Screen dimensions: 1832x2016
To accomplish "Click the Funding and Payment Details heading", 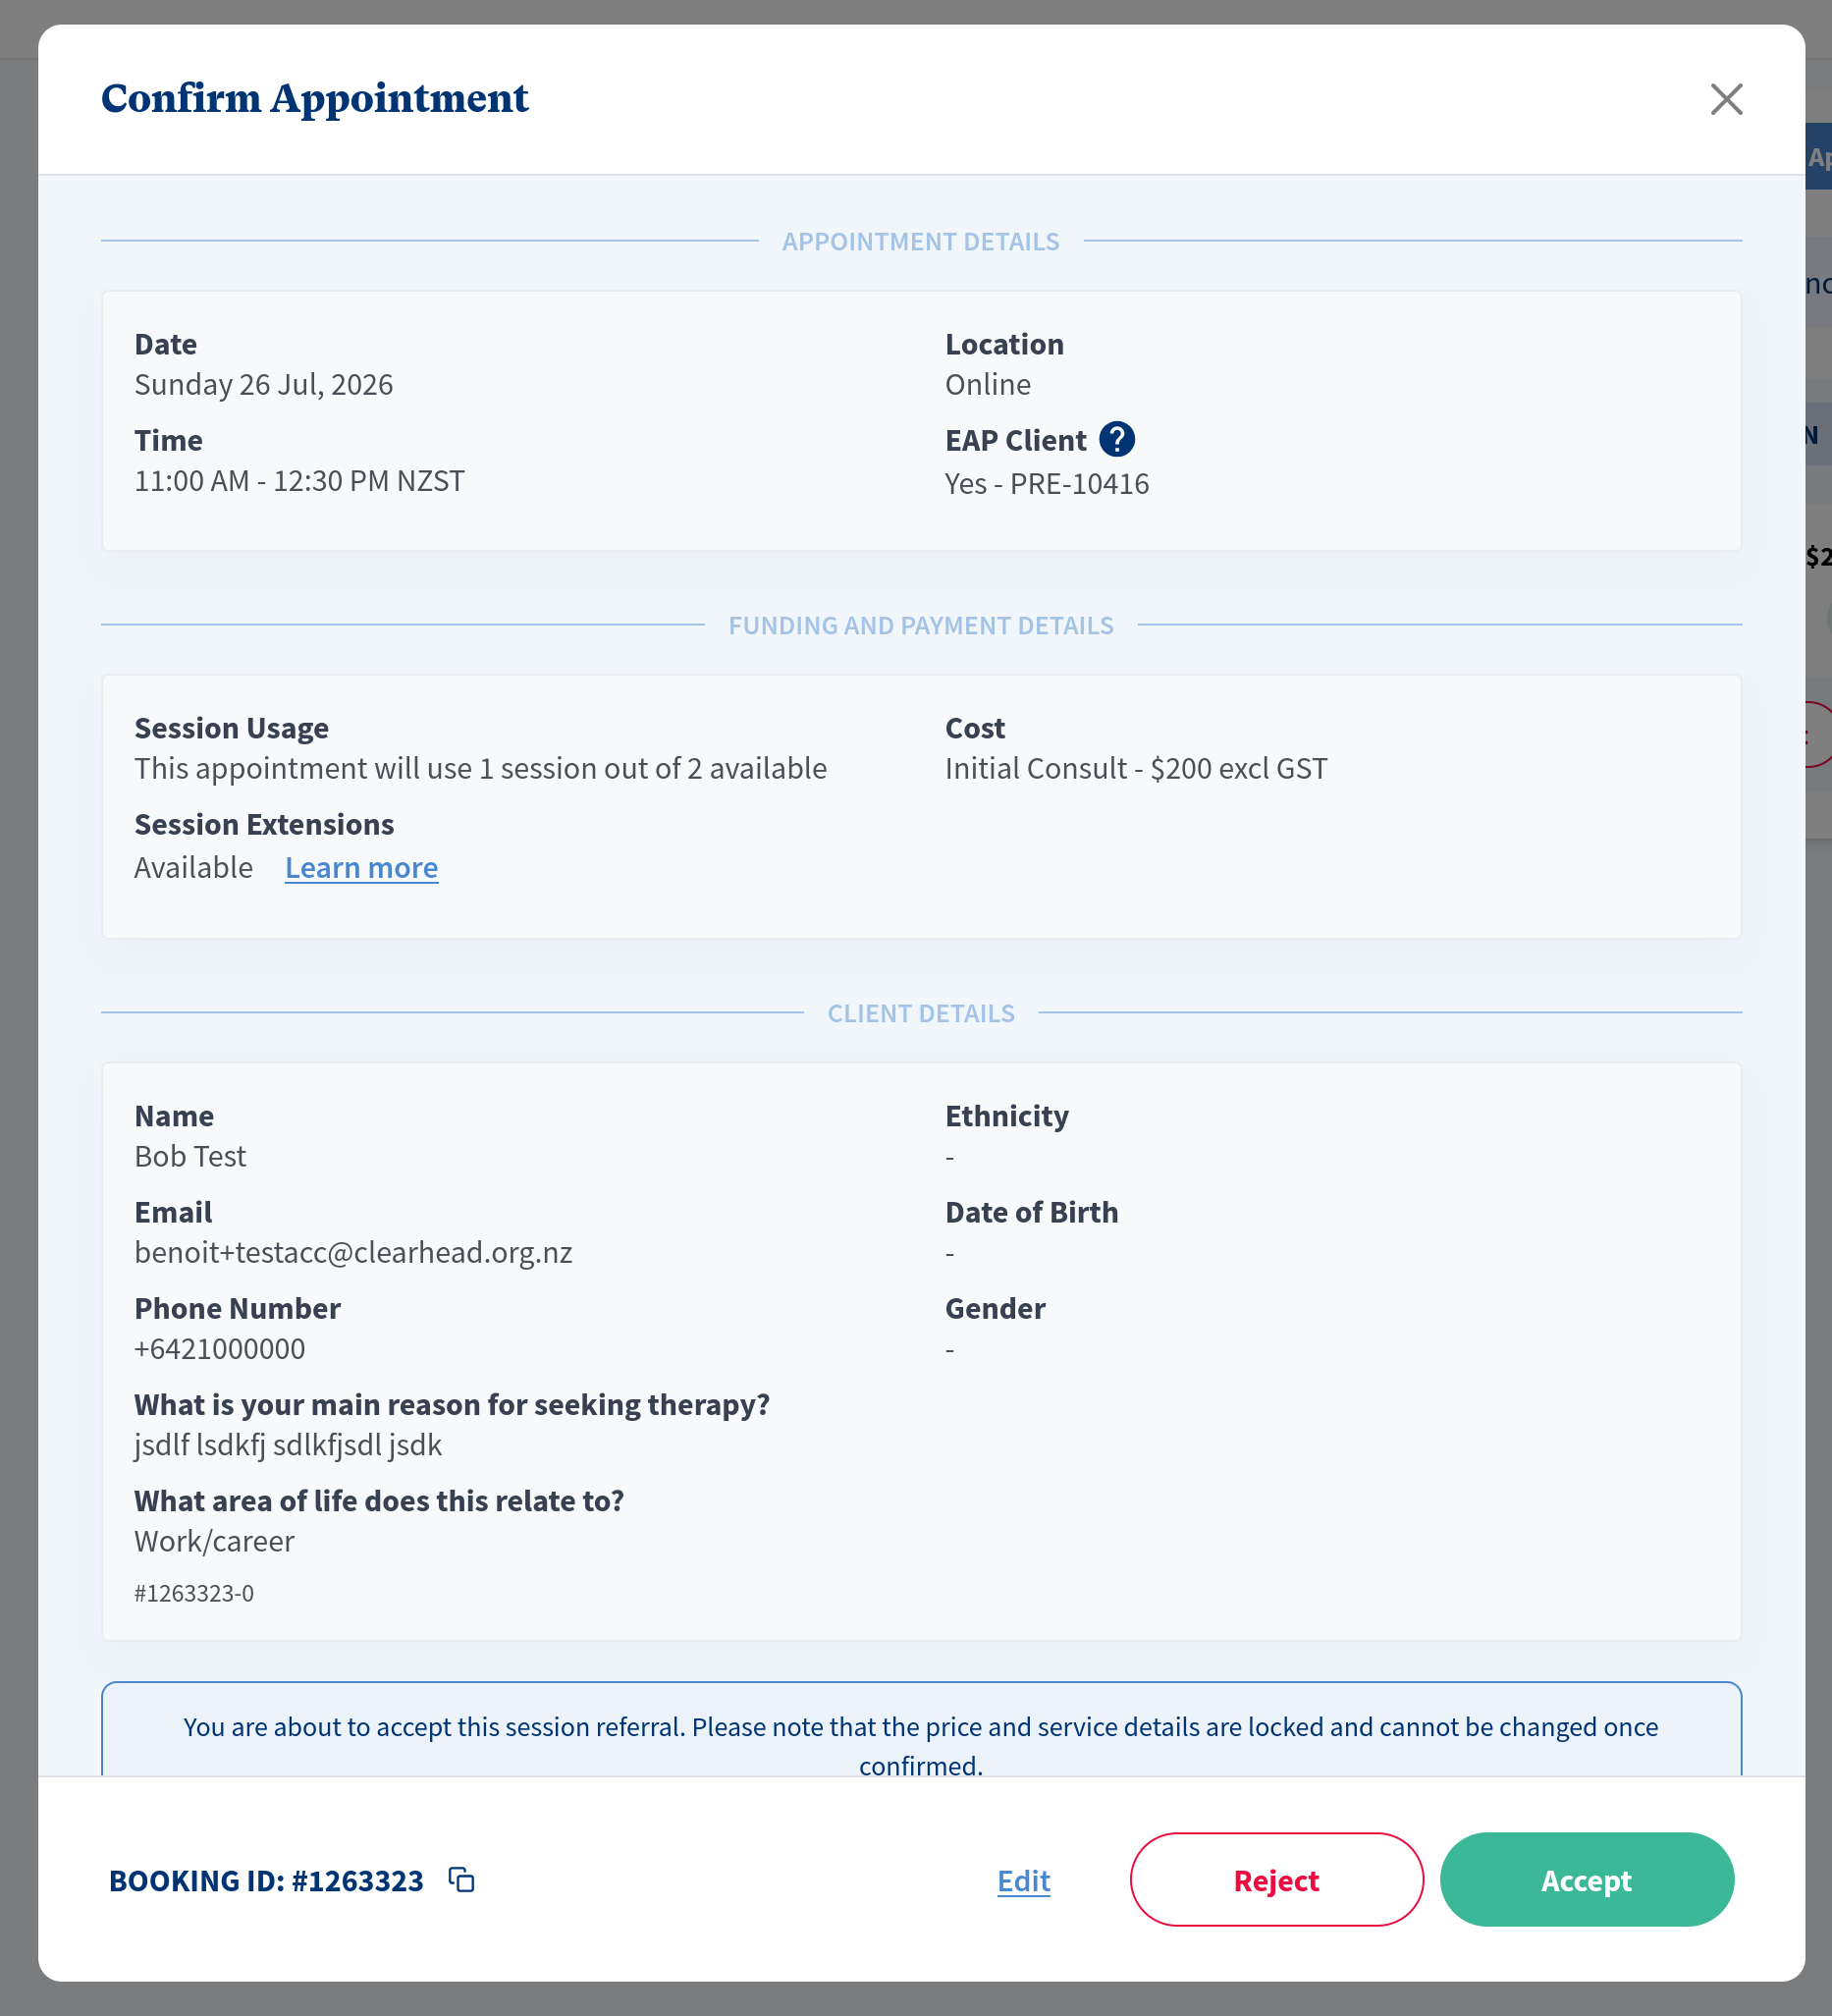I will point(920,625).
